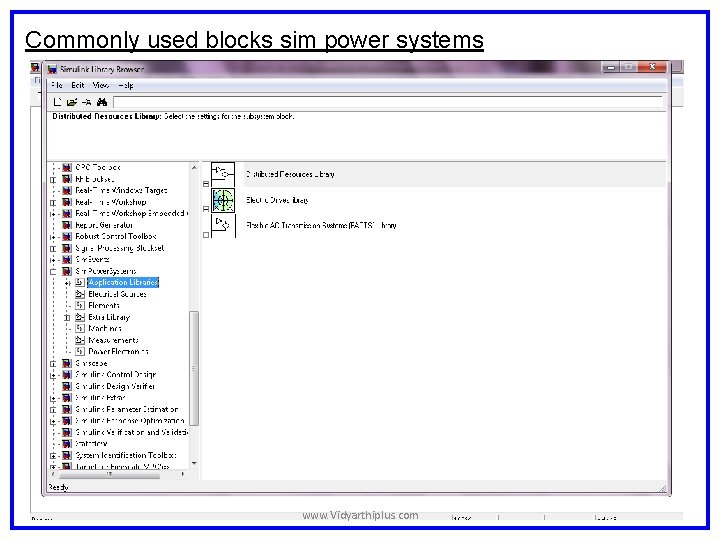Select the Robust Control Toolbox label
This screenshot has width=720, height=540.
pyautogui.click(x=116, y=236)
